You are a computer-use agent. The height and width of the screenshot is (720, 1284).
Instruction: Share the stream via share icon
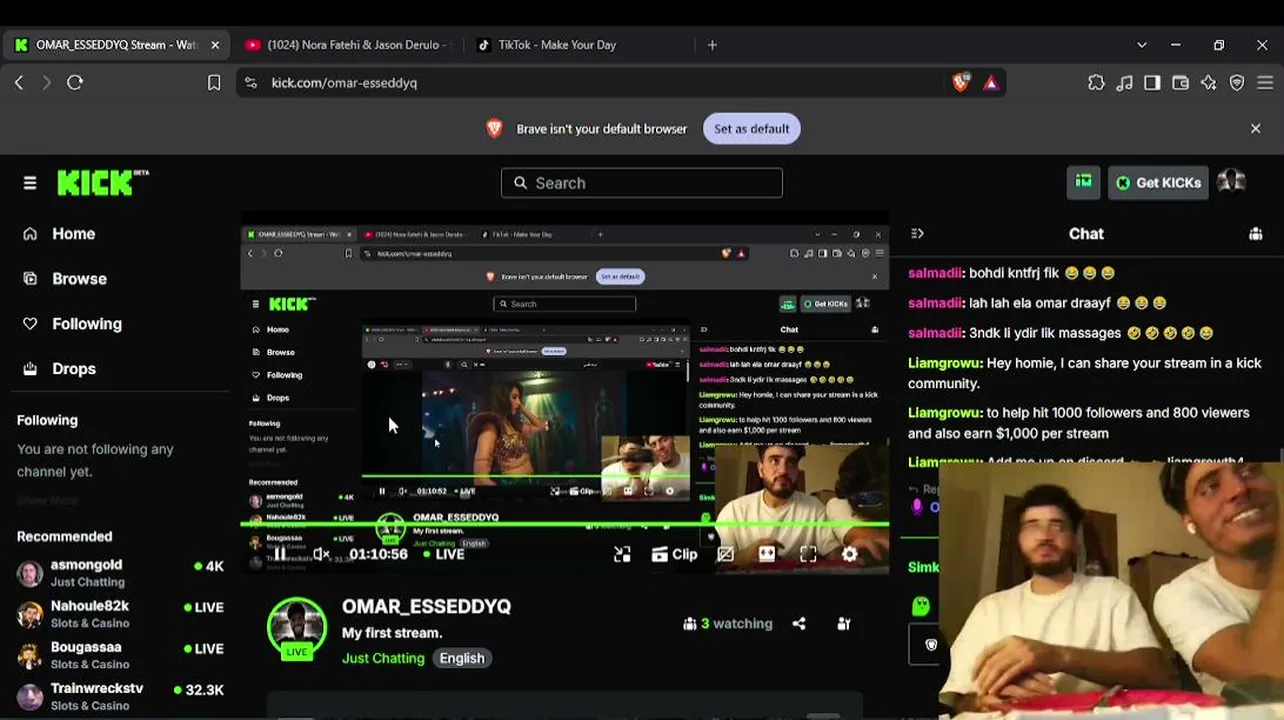(x=799, y=624)
